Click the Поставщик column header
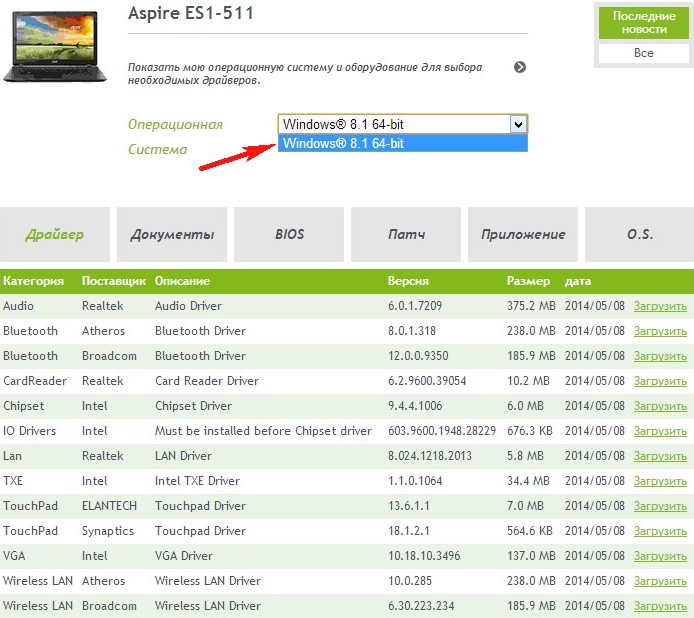The image size is (694, 618). 114,281
